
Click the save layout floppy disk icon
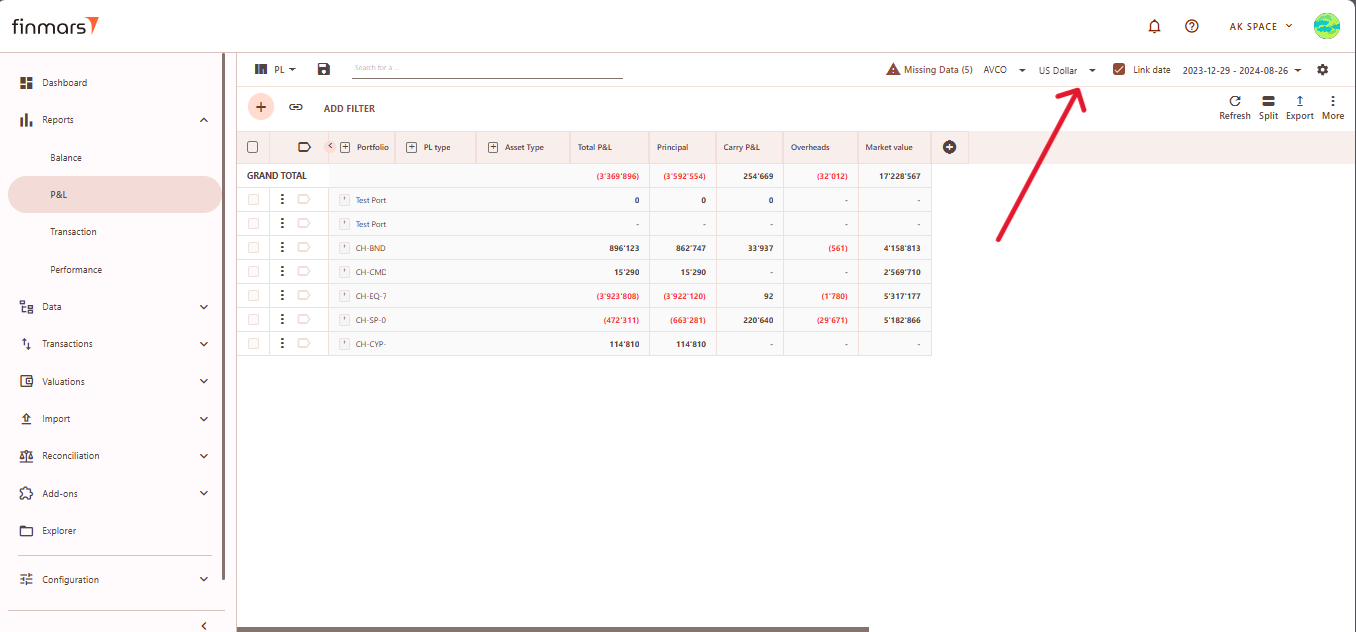click(323, 69)
